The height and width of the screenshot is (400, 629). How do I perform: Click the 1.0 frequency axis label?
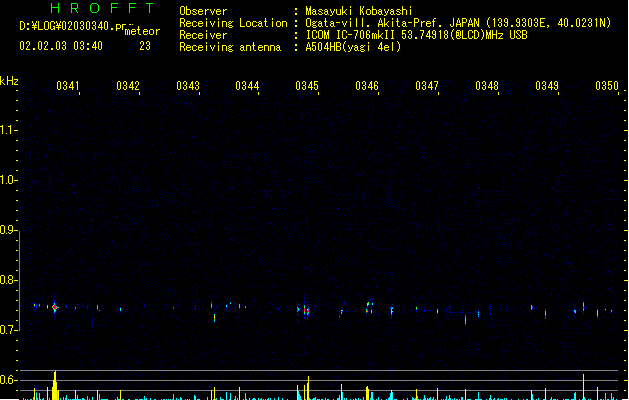pyautogui.click(x=8, y=180)
